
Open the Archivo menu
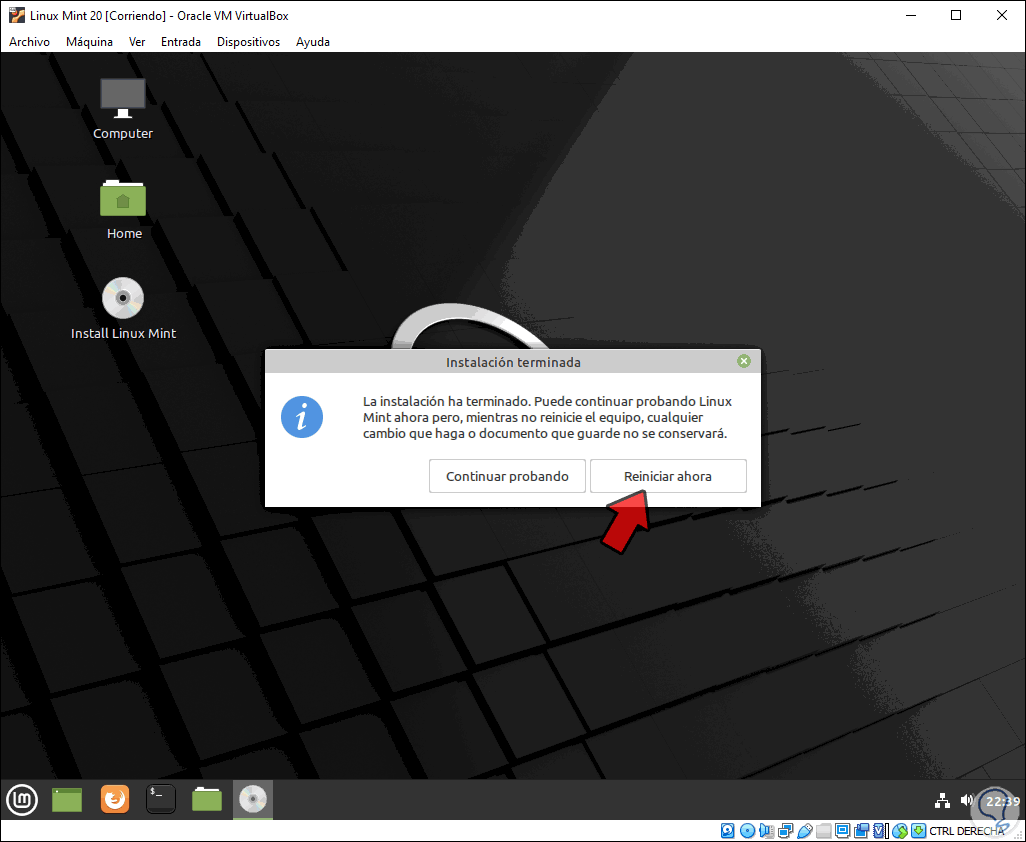(x=29, y=42)
